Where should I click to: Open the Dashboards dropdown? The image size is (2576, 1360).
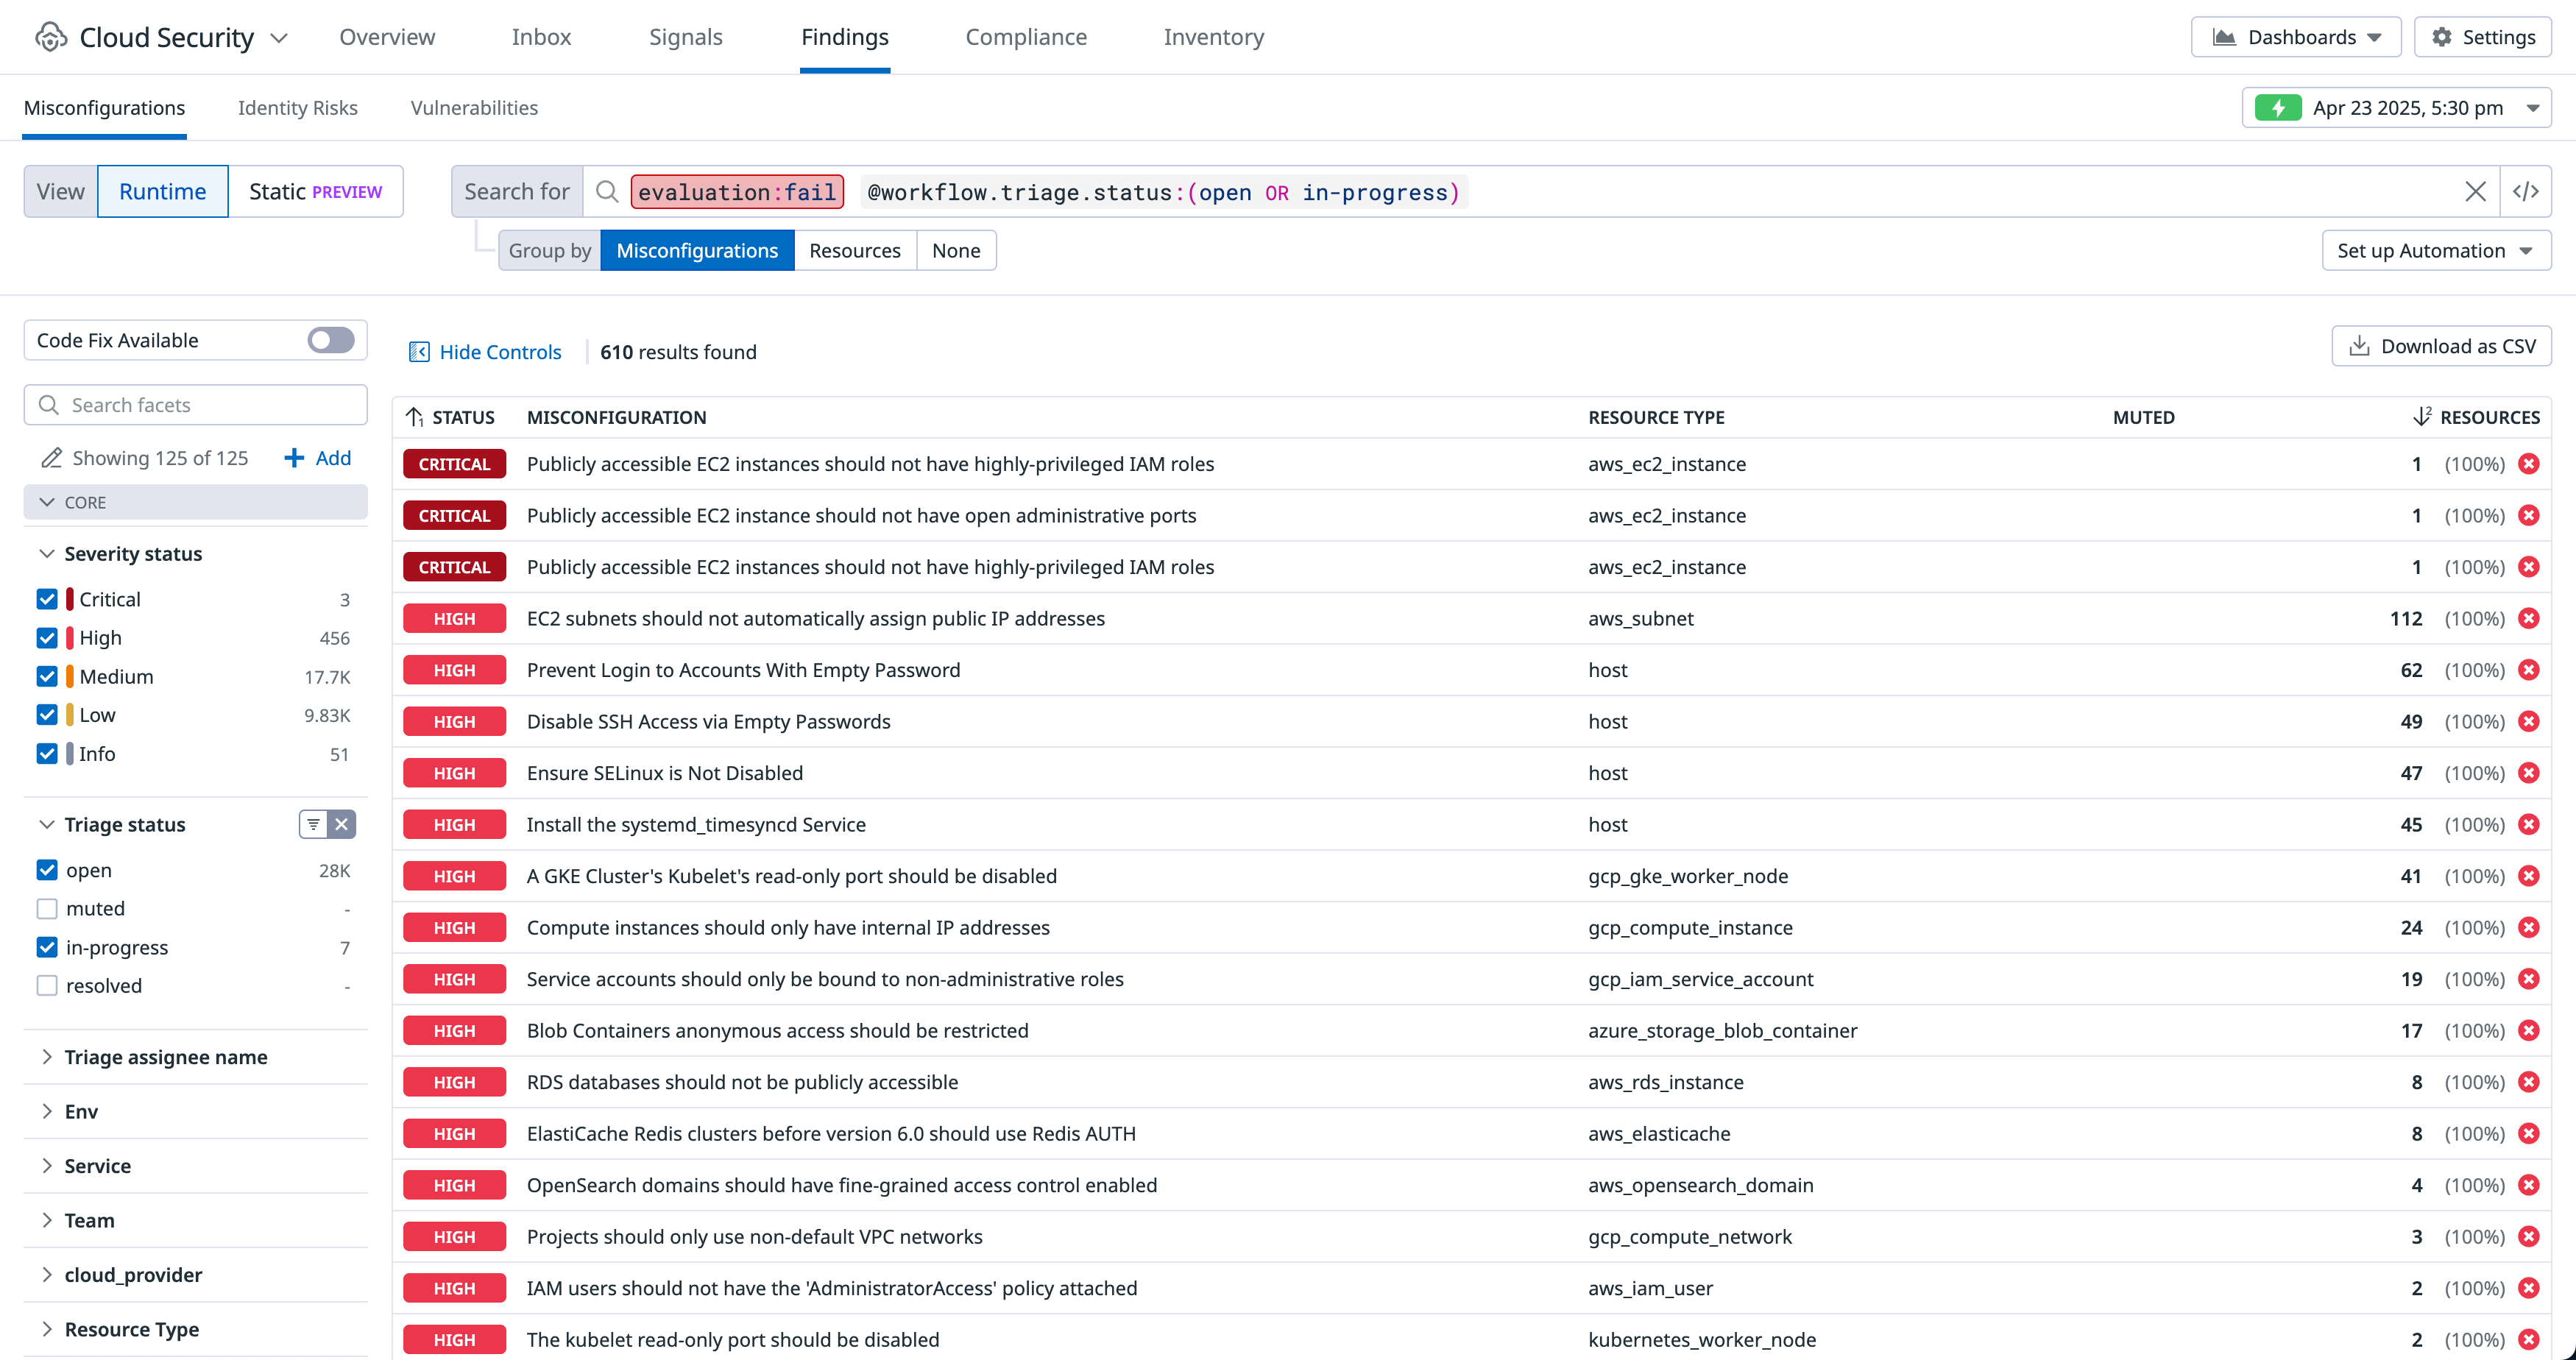tap(2295, 37)
